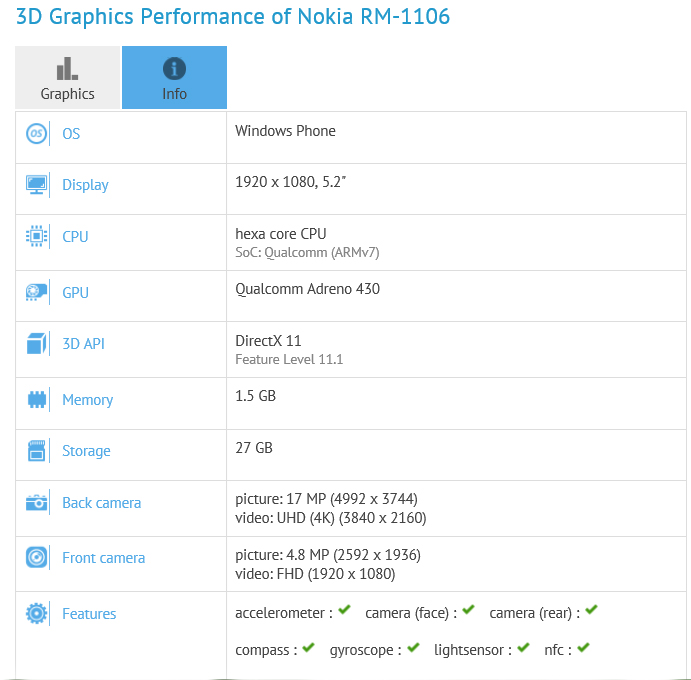Click the 3D API cube icon

coord(37,344)
